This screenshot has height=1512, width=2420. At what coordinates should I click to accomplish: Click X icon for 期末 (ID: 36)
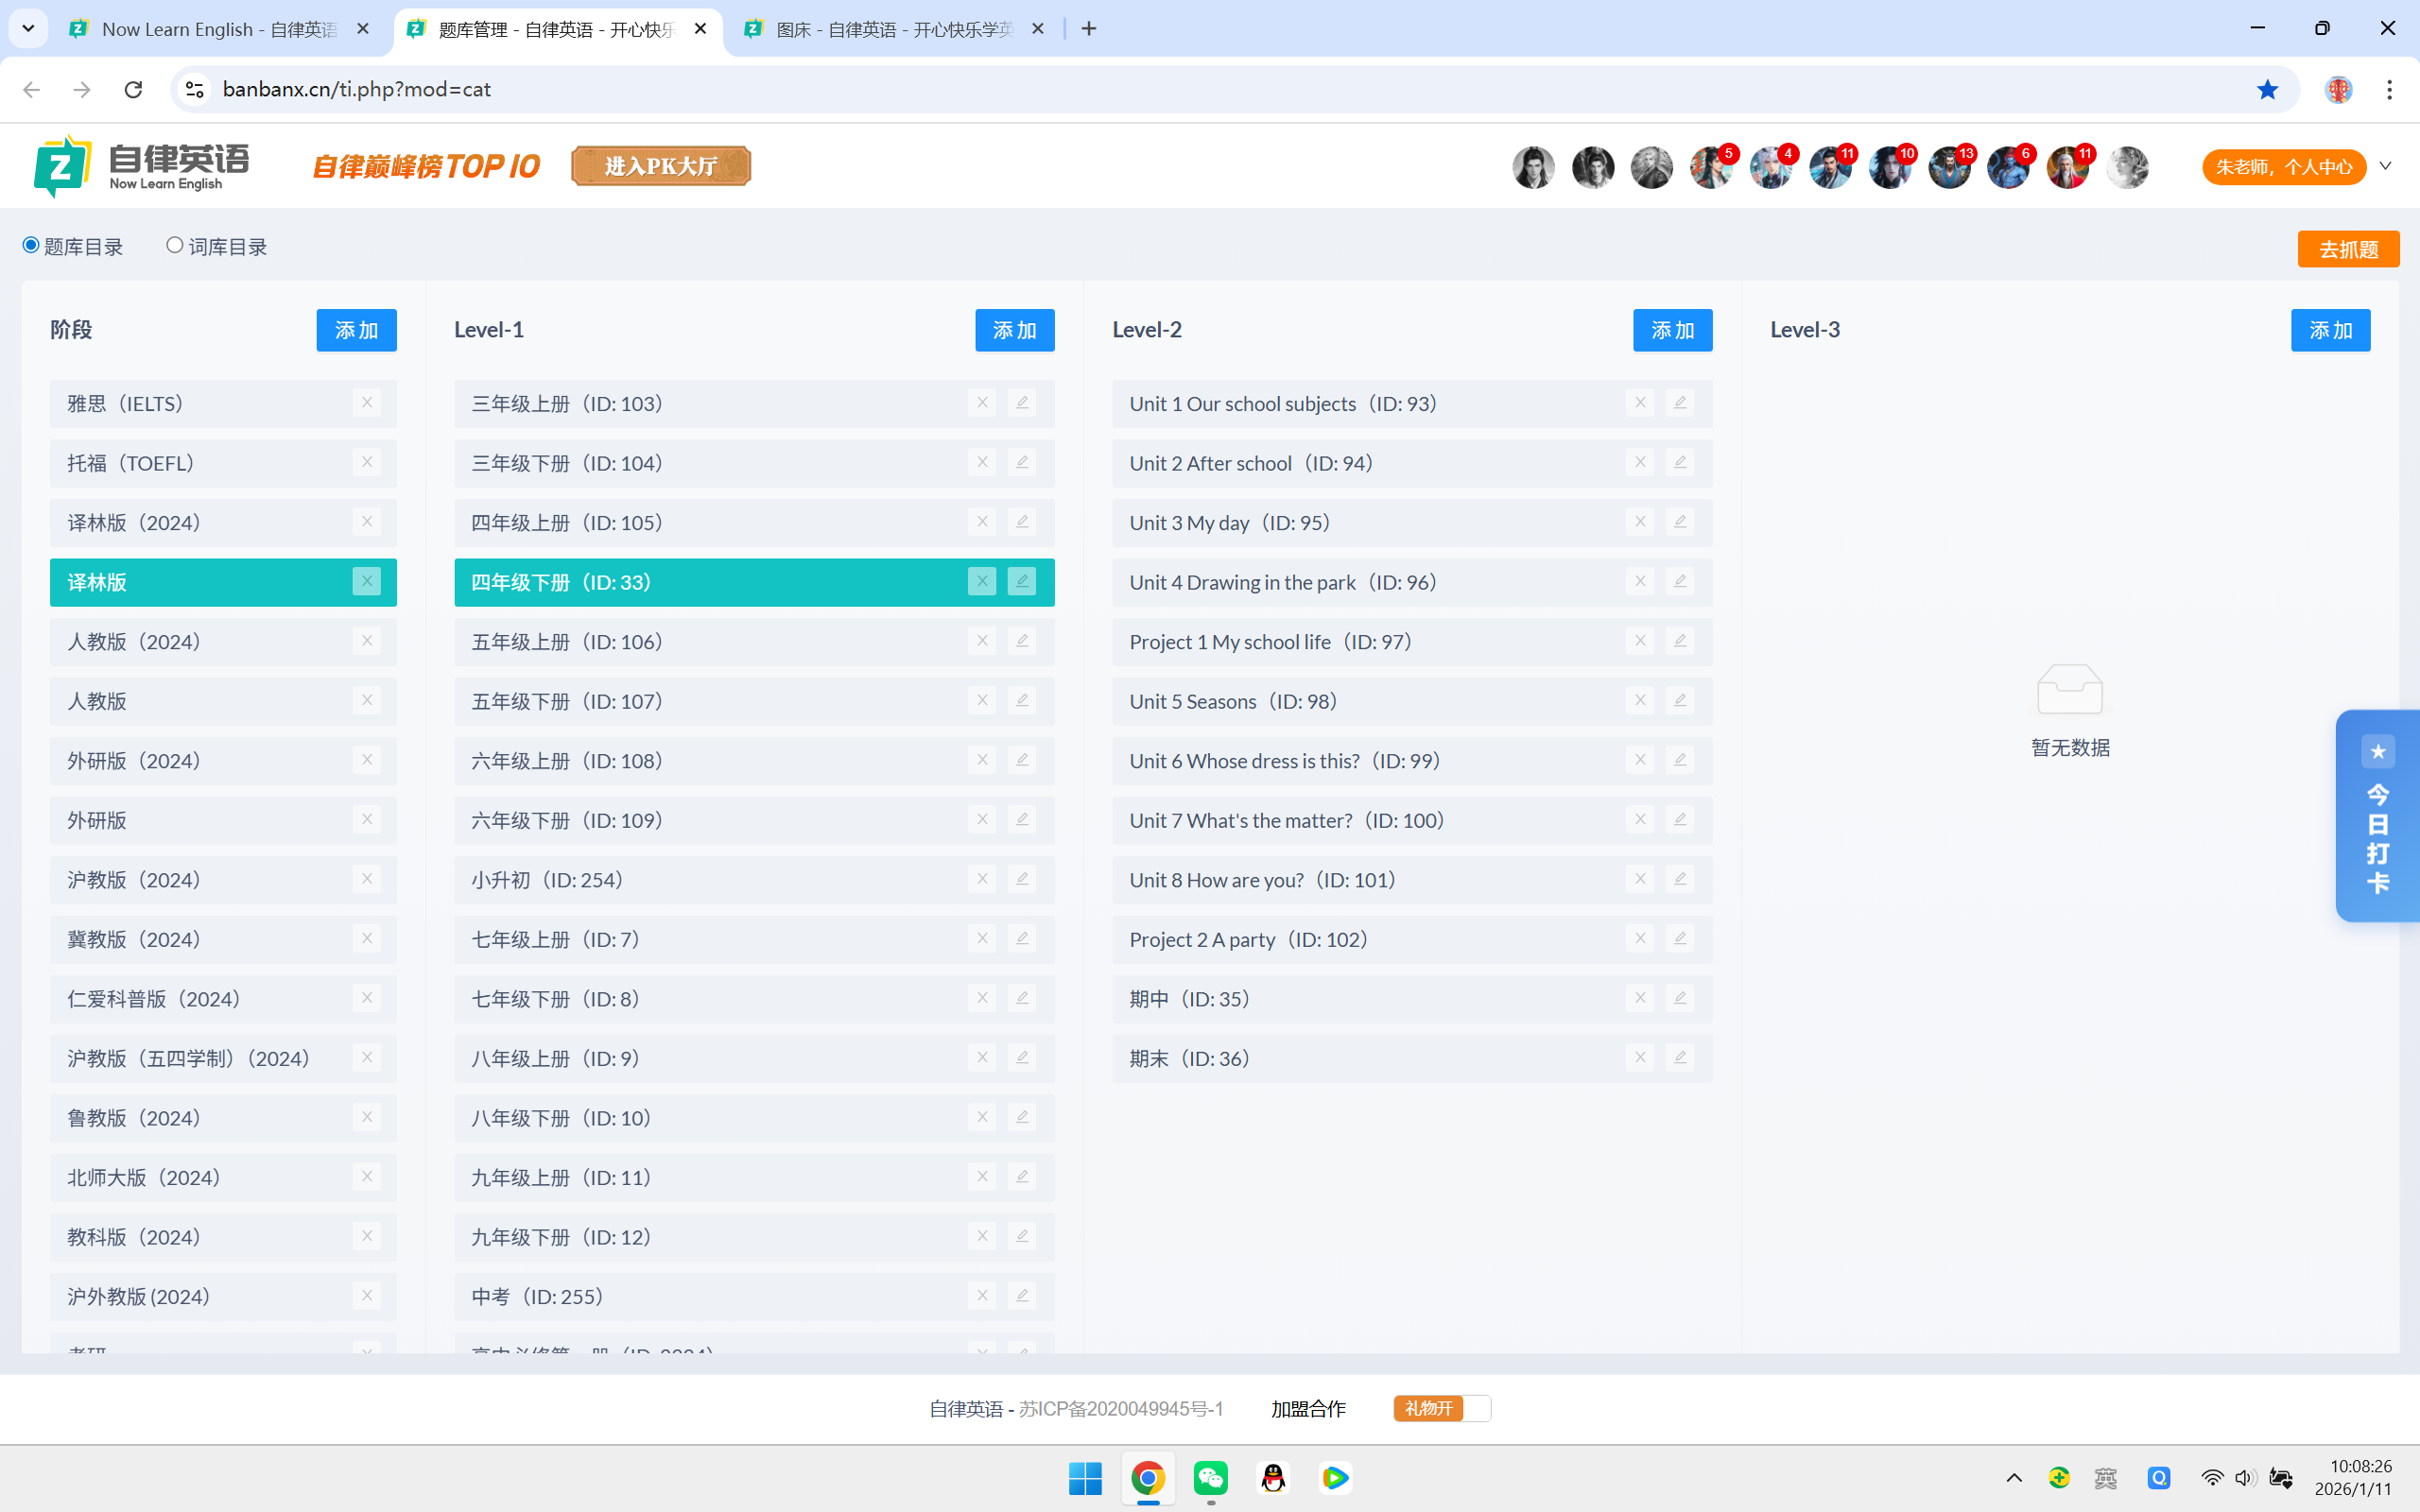(1639, 1058)
